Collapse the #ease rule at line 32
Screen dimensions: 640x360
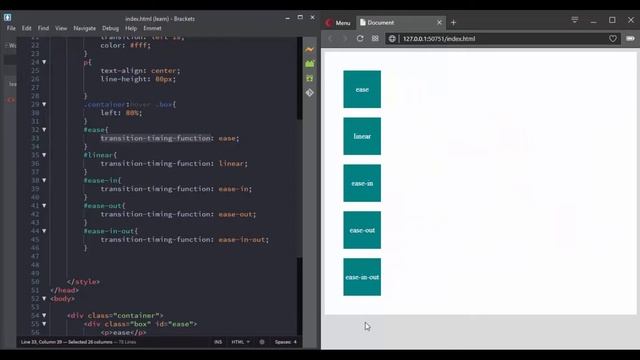(44, 130)
